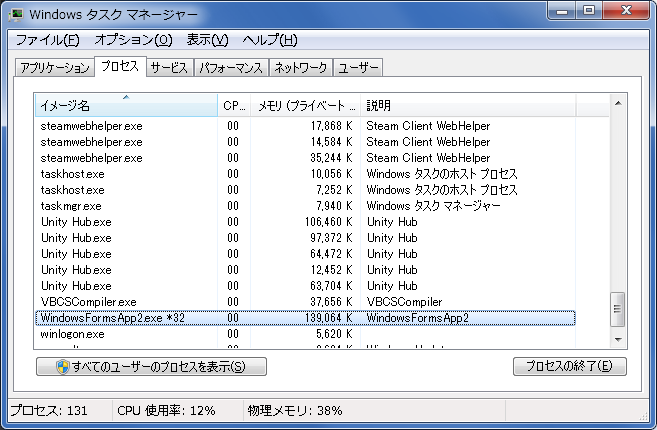Select taskhost.exe row with 7,252 K
This screenshot has width=657, height=430.
tap(305, 190)
